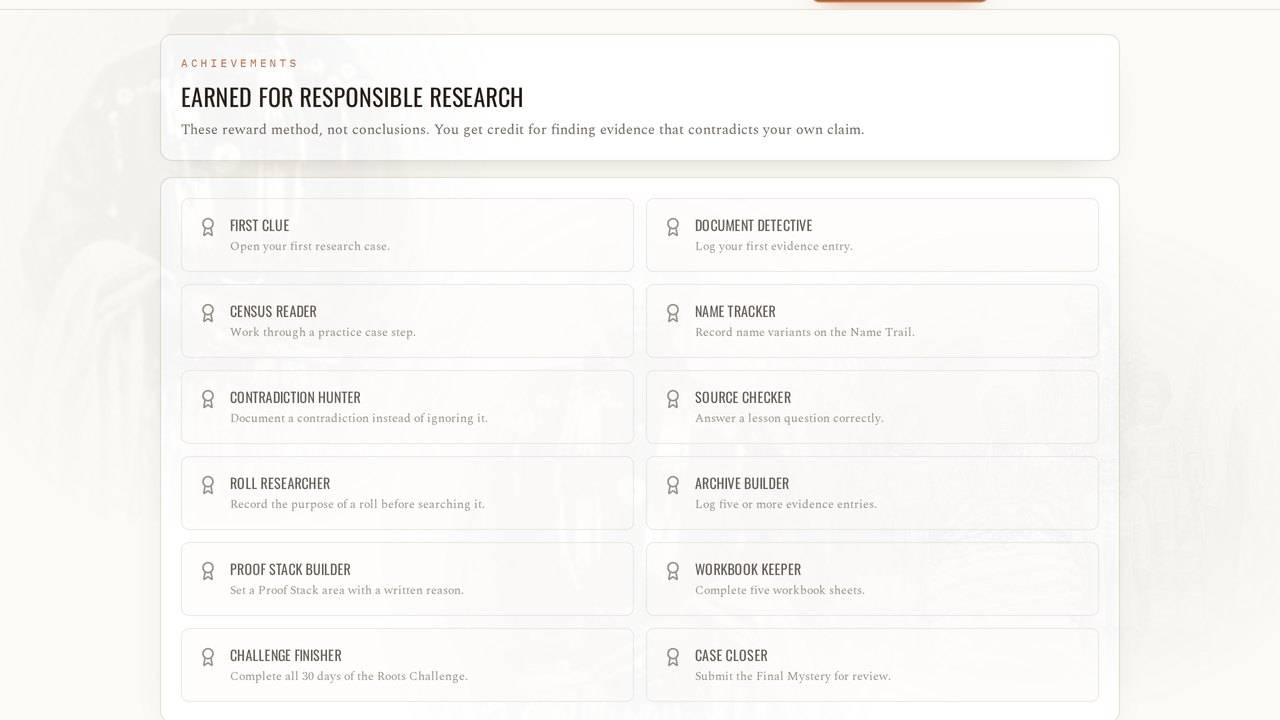1280x720 pixels.
Task: Select "Document a contradiction instead of ignoring it."
Action: 359,419
